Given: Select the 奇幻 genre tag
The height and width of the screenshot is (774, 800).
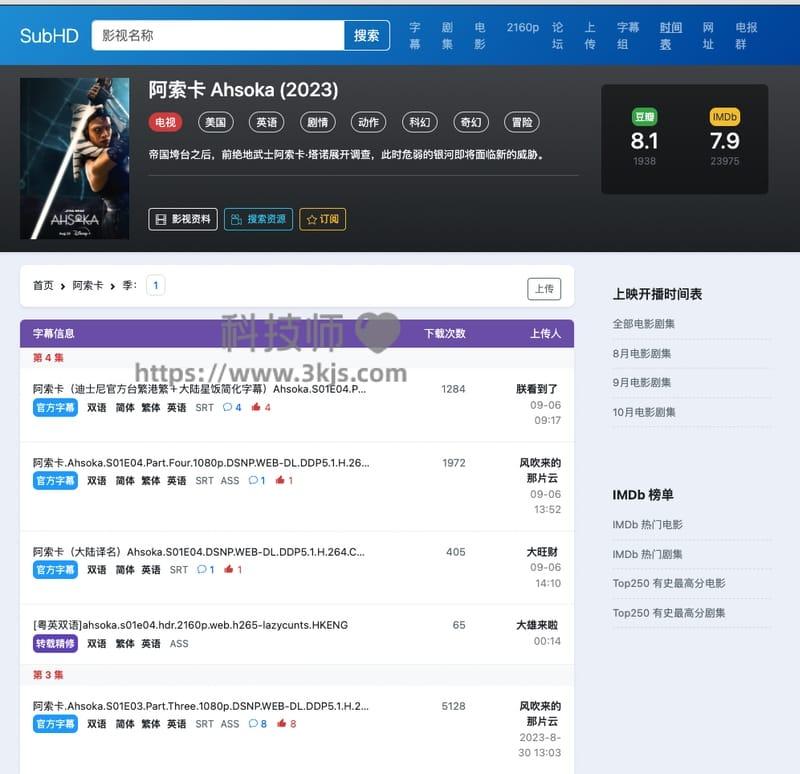Looking at the screenshot, I should [471, 122].
